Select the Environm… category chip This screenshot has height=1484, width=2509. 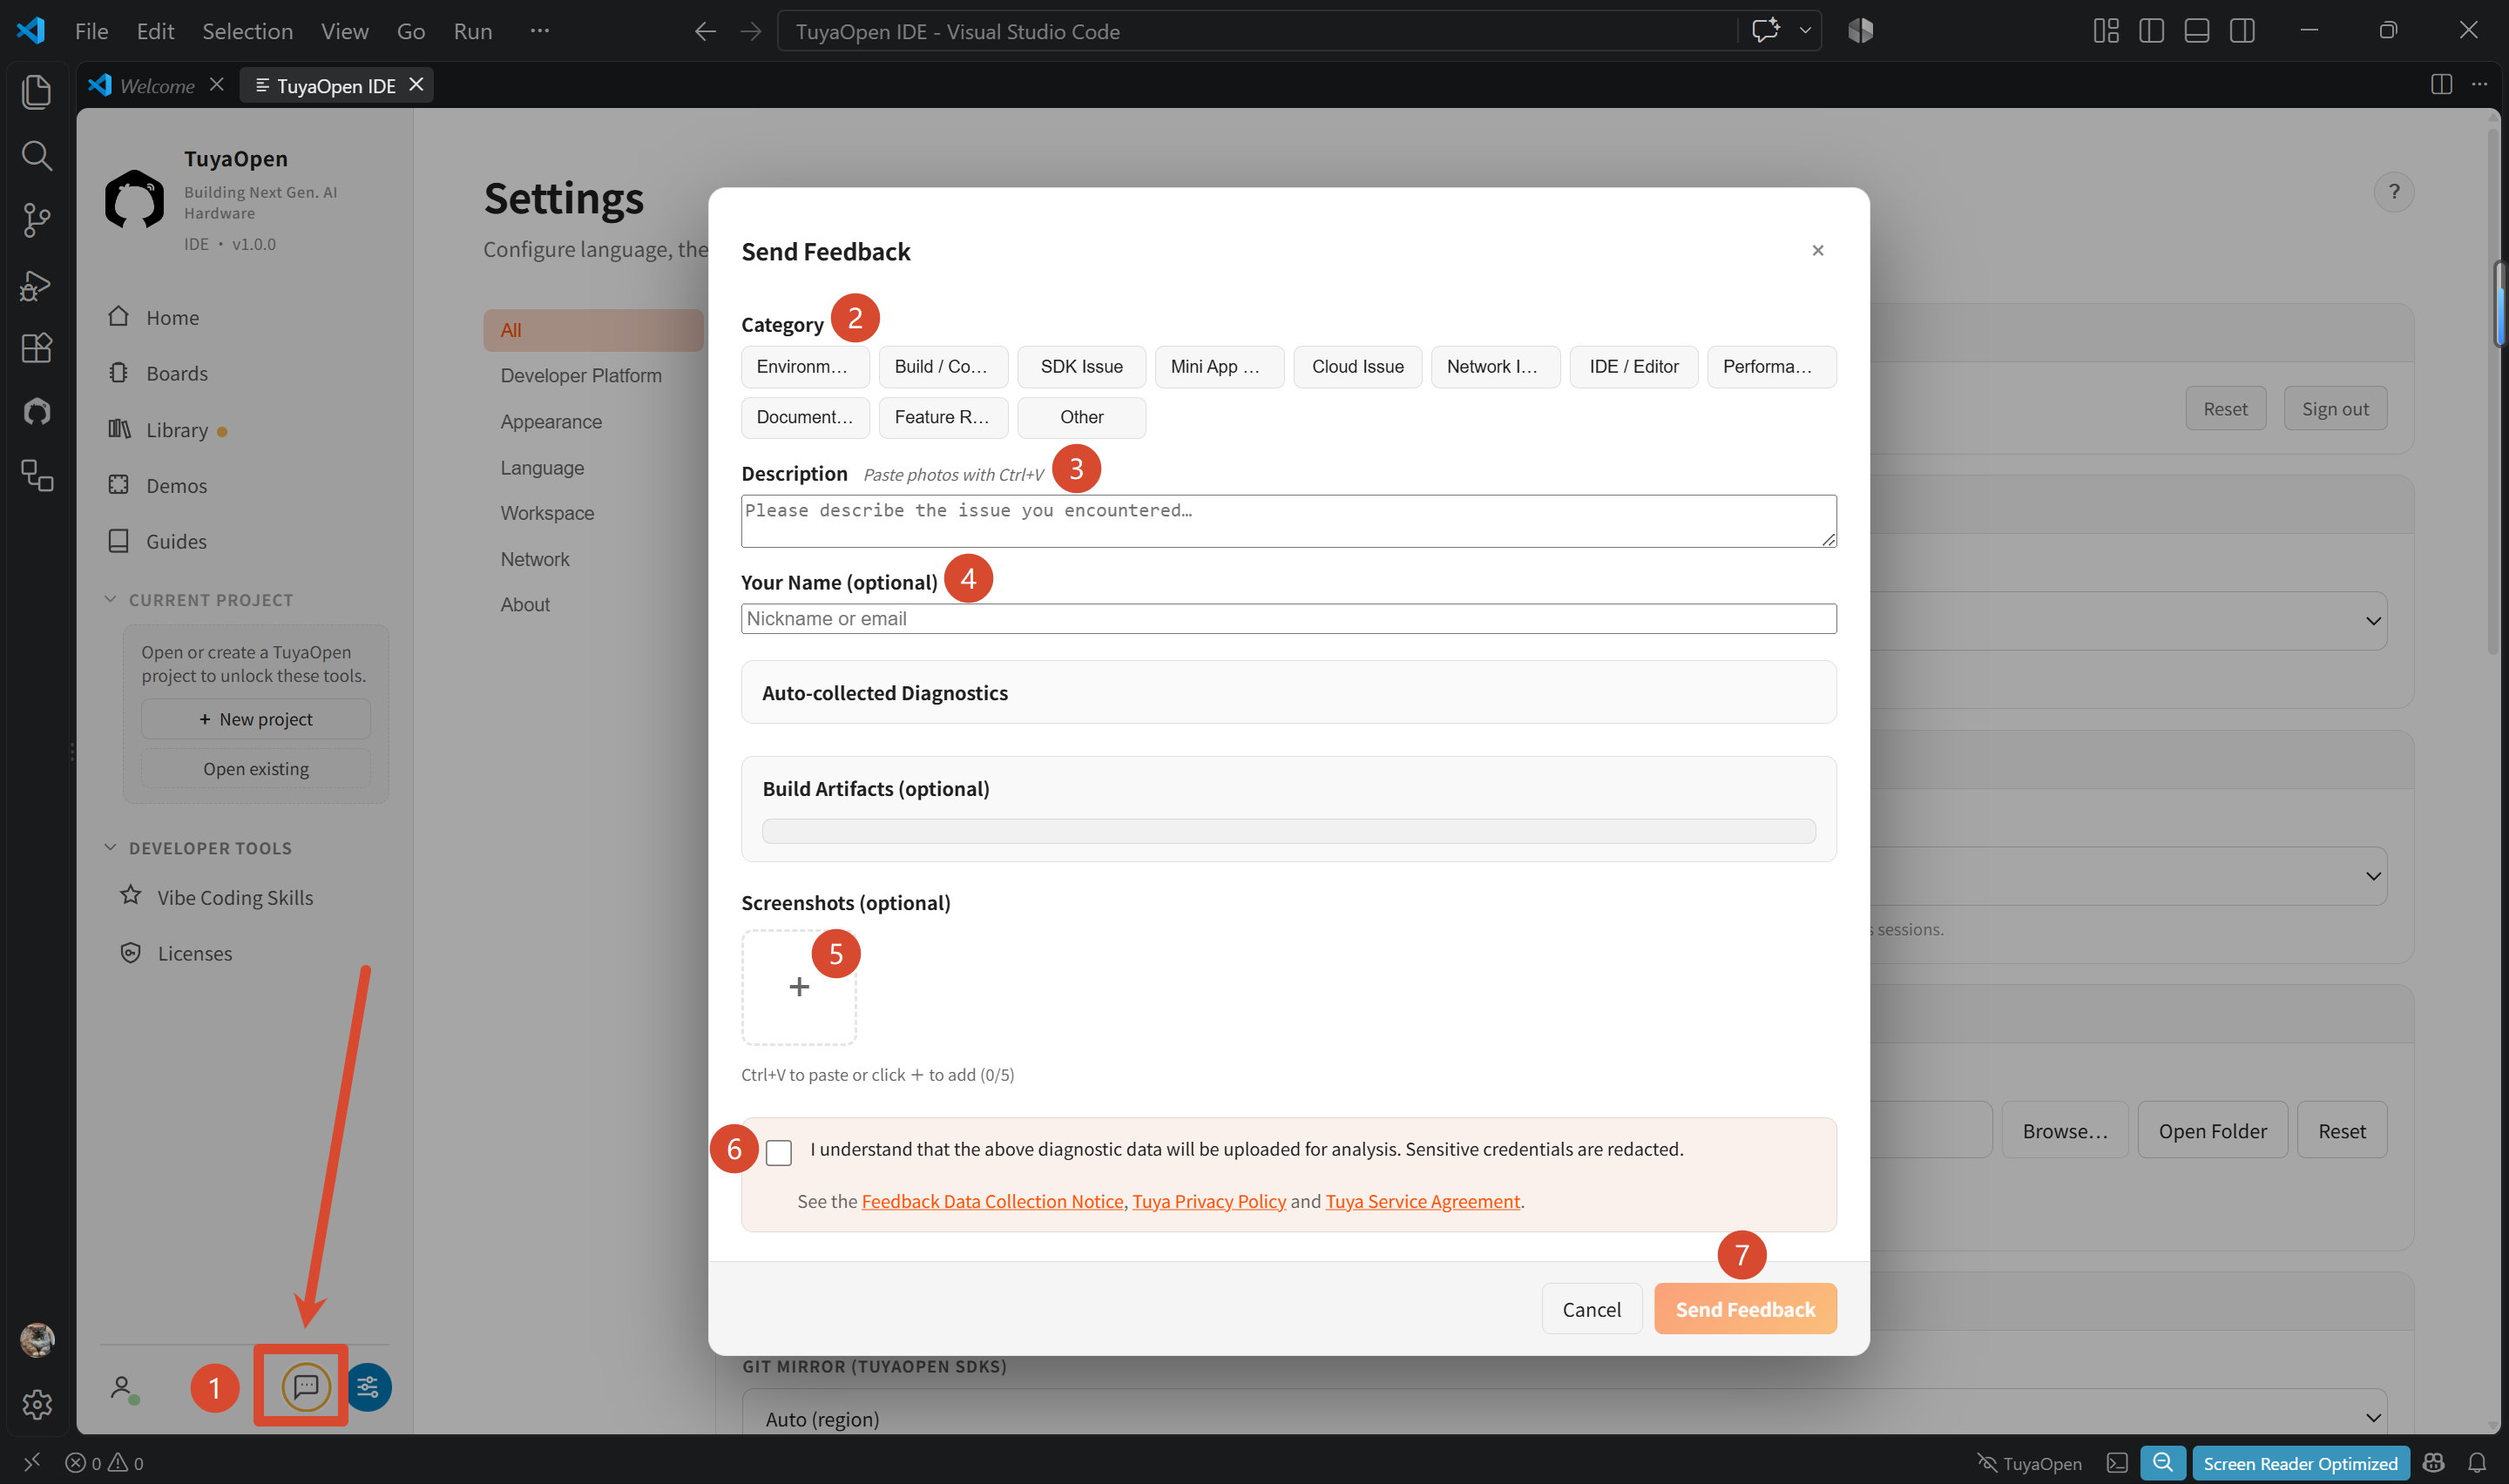804,366
